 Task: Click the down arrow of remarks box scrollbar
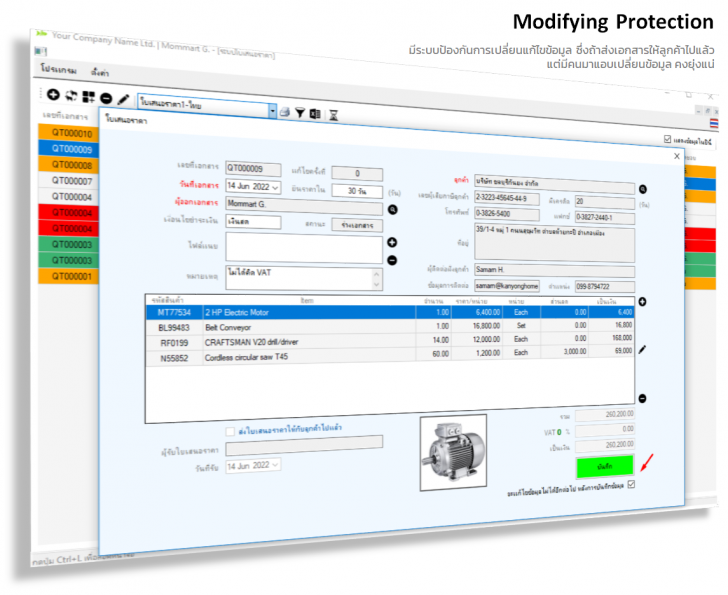pyautogui.click(x=377, y=285)
